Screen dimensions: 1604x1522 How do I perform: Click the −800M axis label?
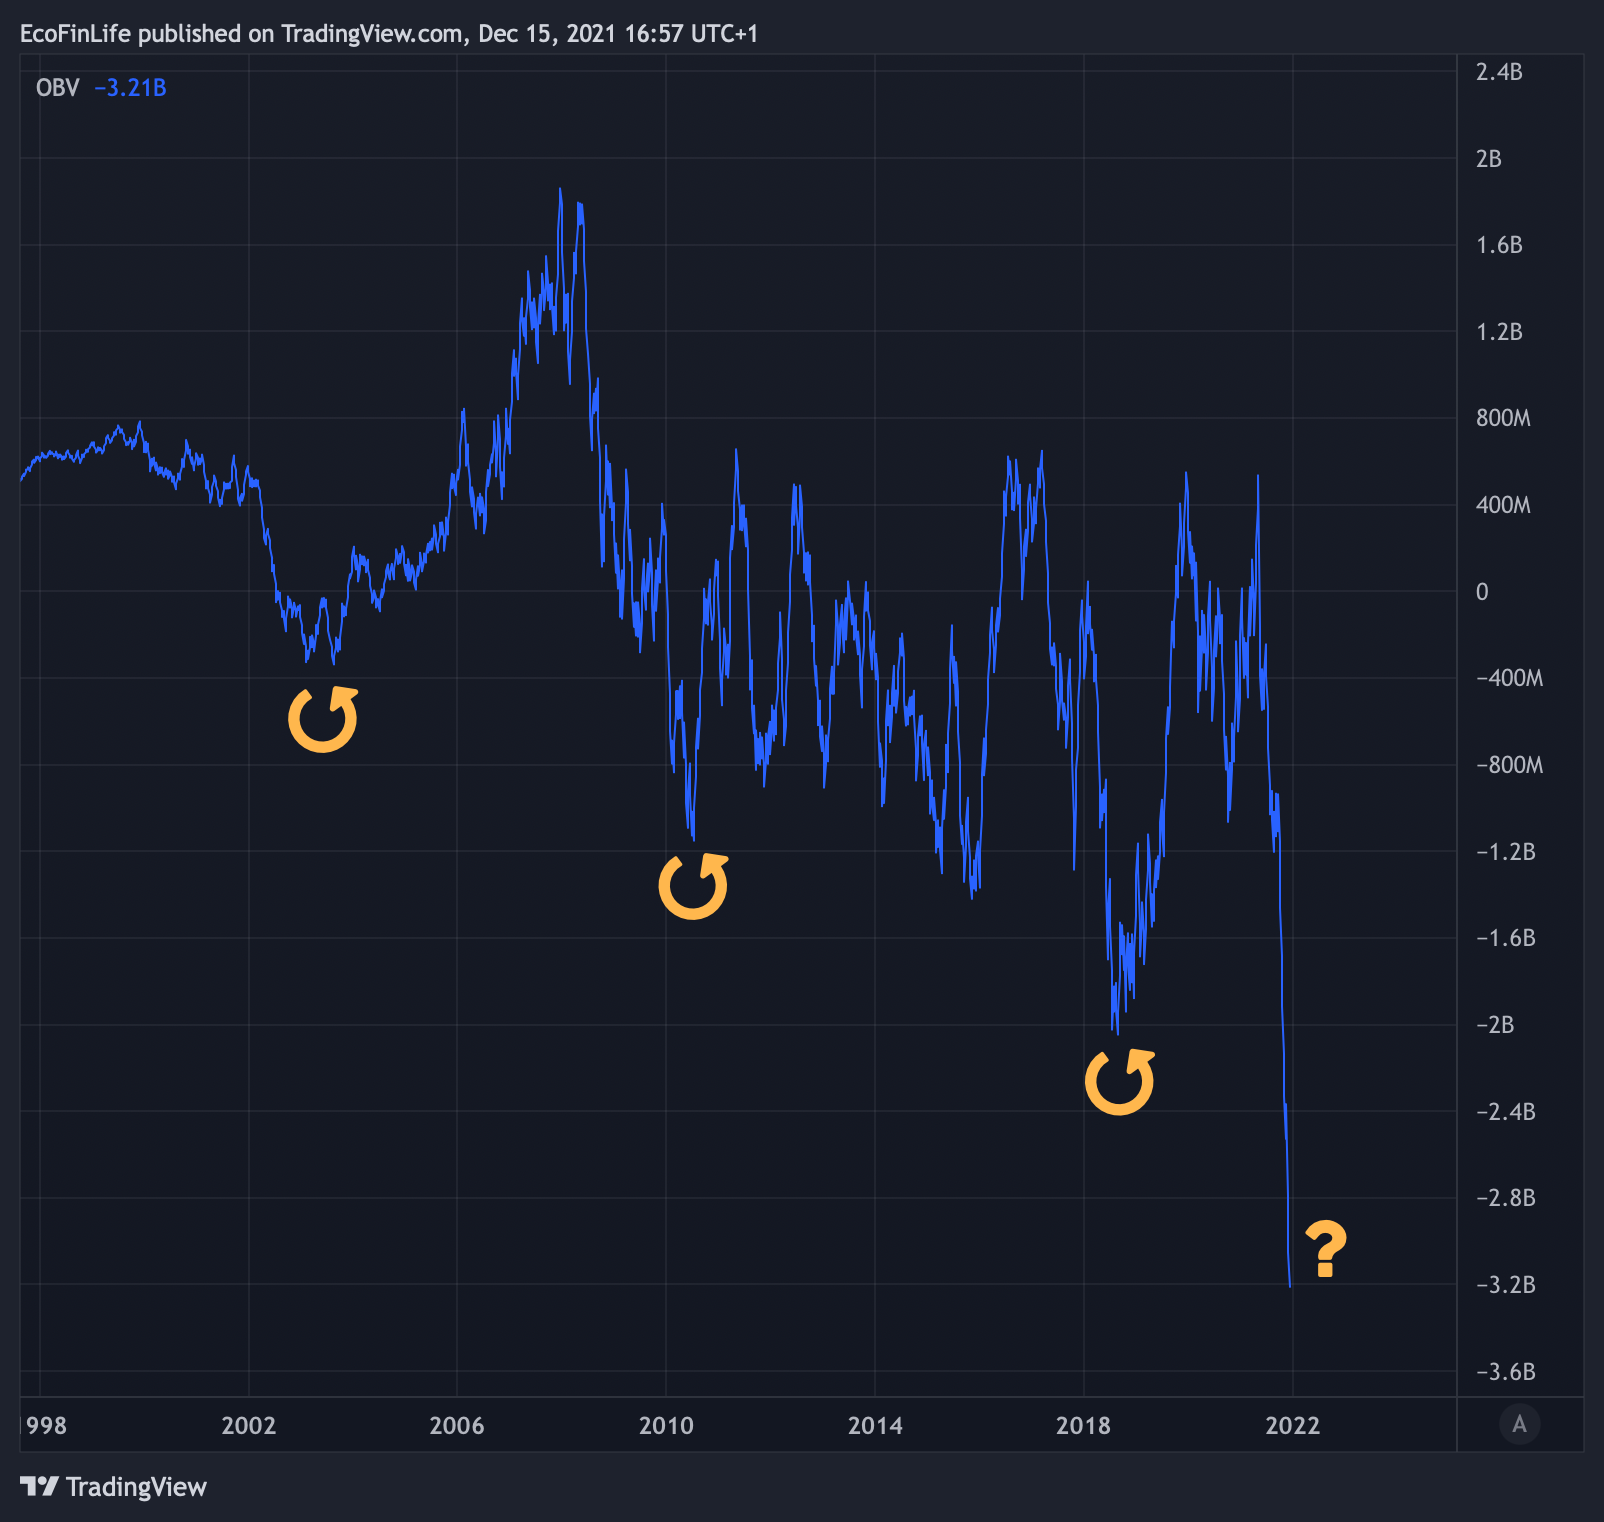[1509, 765]
